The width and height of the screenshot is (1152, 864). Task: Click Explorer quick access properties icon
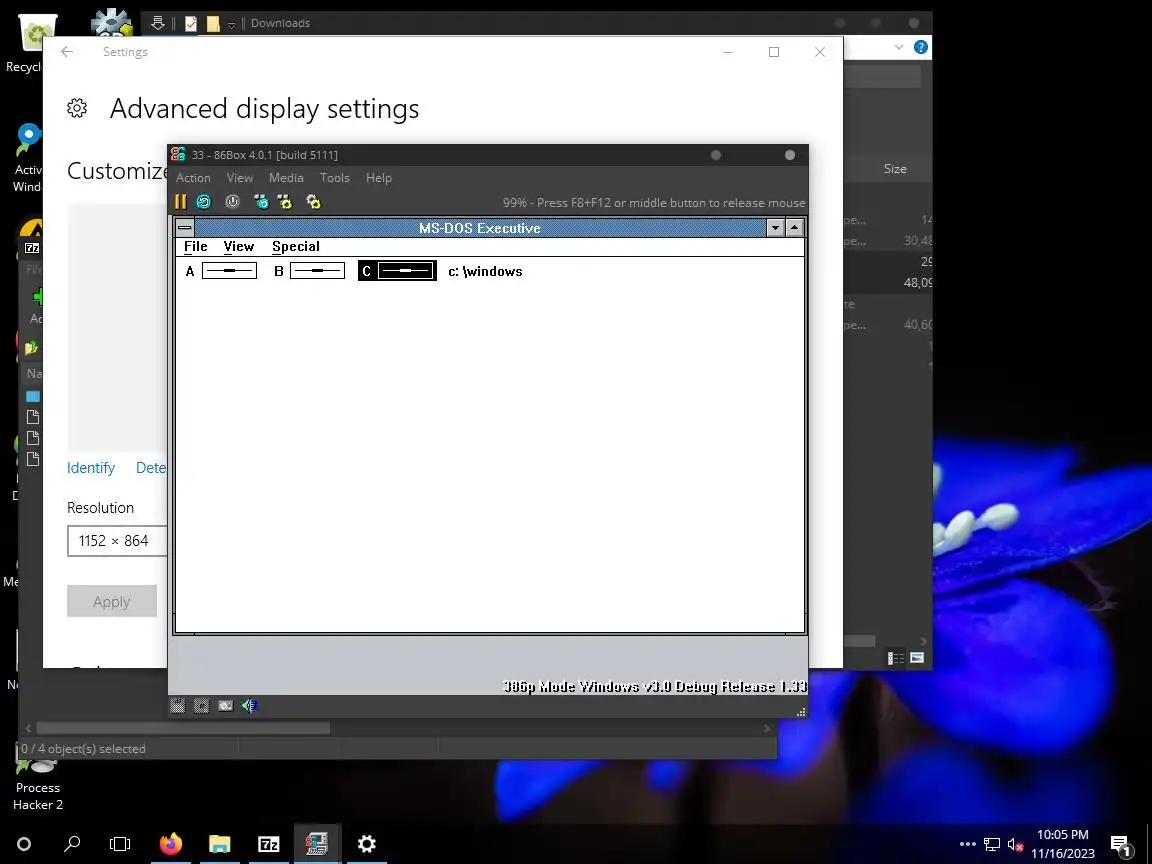[191, 24]
